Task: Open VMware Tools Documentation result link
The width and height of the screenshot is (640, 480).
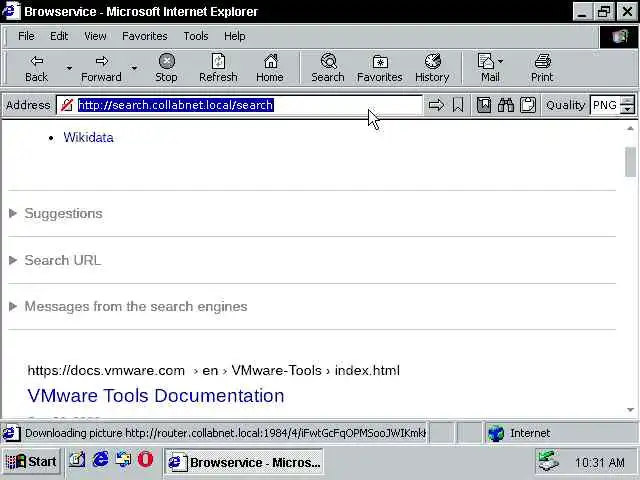Action: click(x=156, y=396)
